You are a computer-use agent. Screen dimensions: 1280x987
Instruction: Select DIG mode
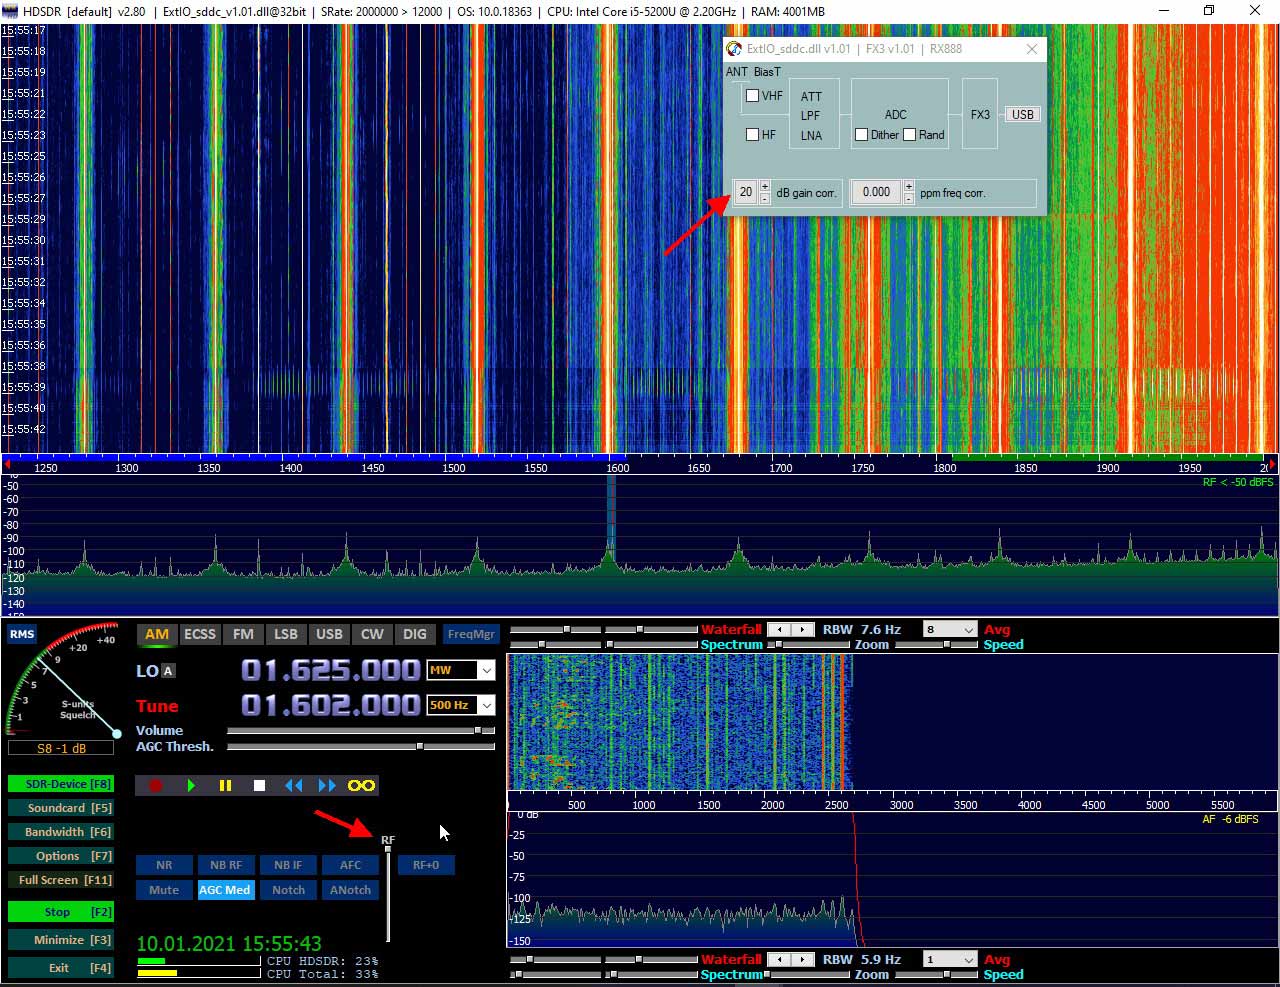click(415, 634)
